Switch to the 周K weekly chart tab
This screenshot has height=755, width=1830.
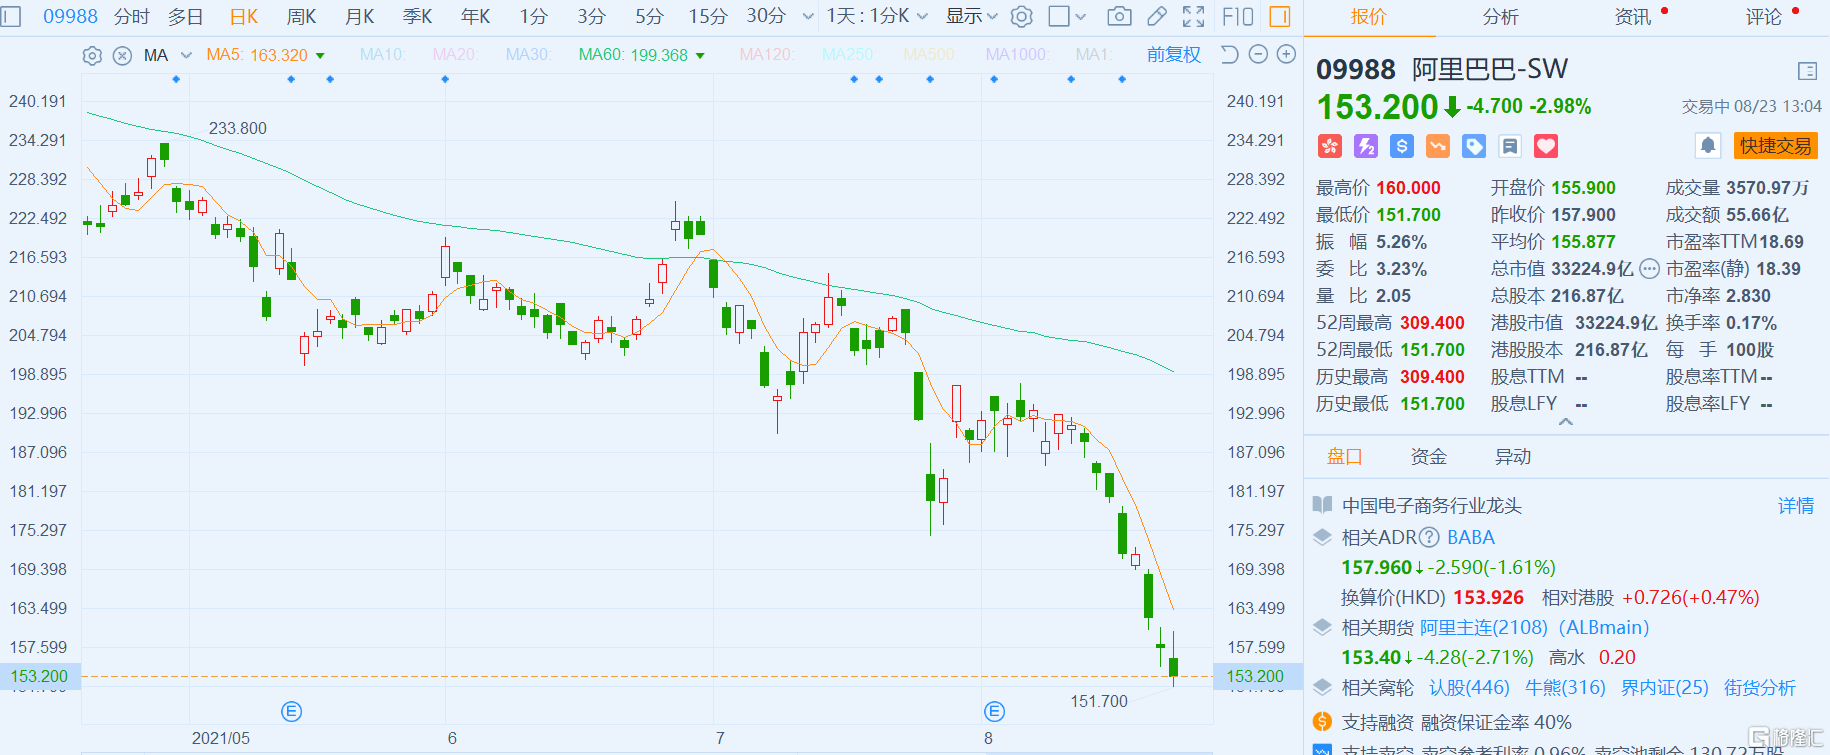[301, 16]
